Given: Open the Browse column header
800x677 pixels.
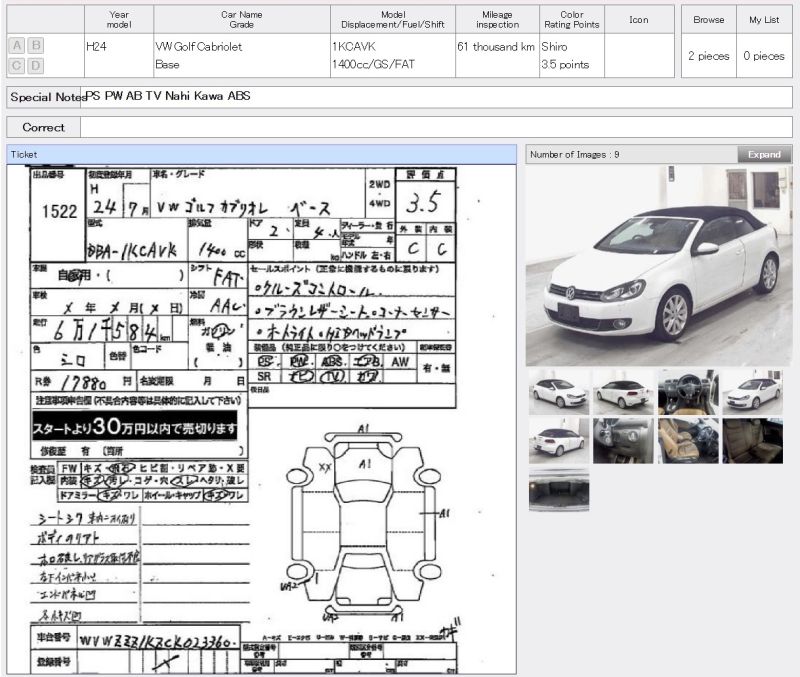Looking at the screenshot, I should (x=709, y=19).
